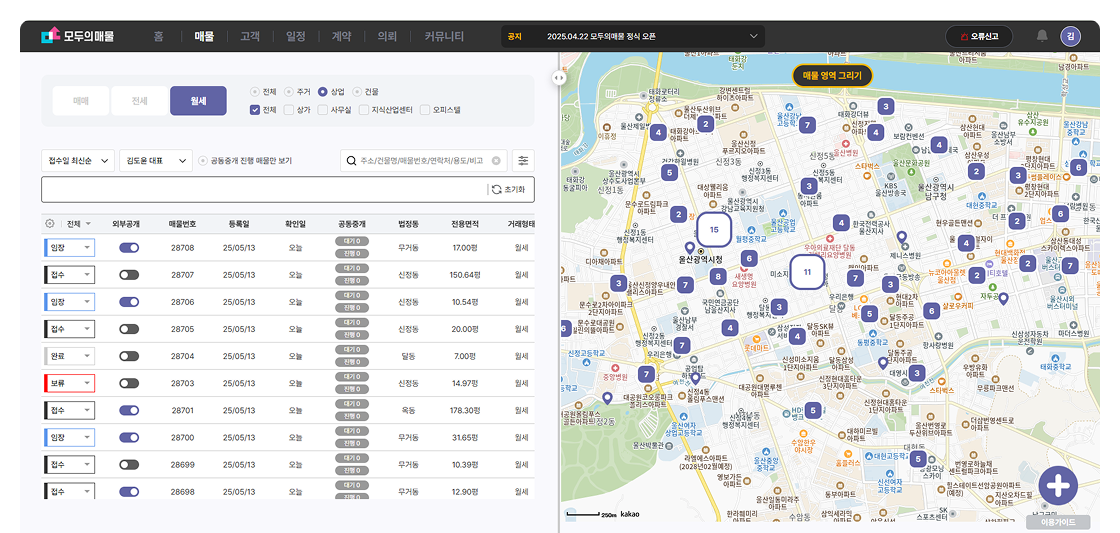Open the 의뢰 menu

coord(387,36)
